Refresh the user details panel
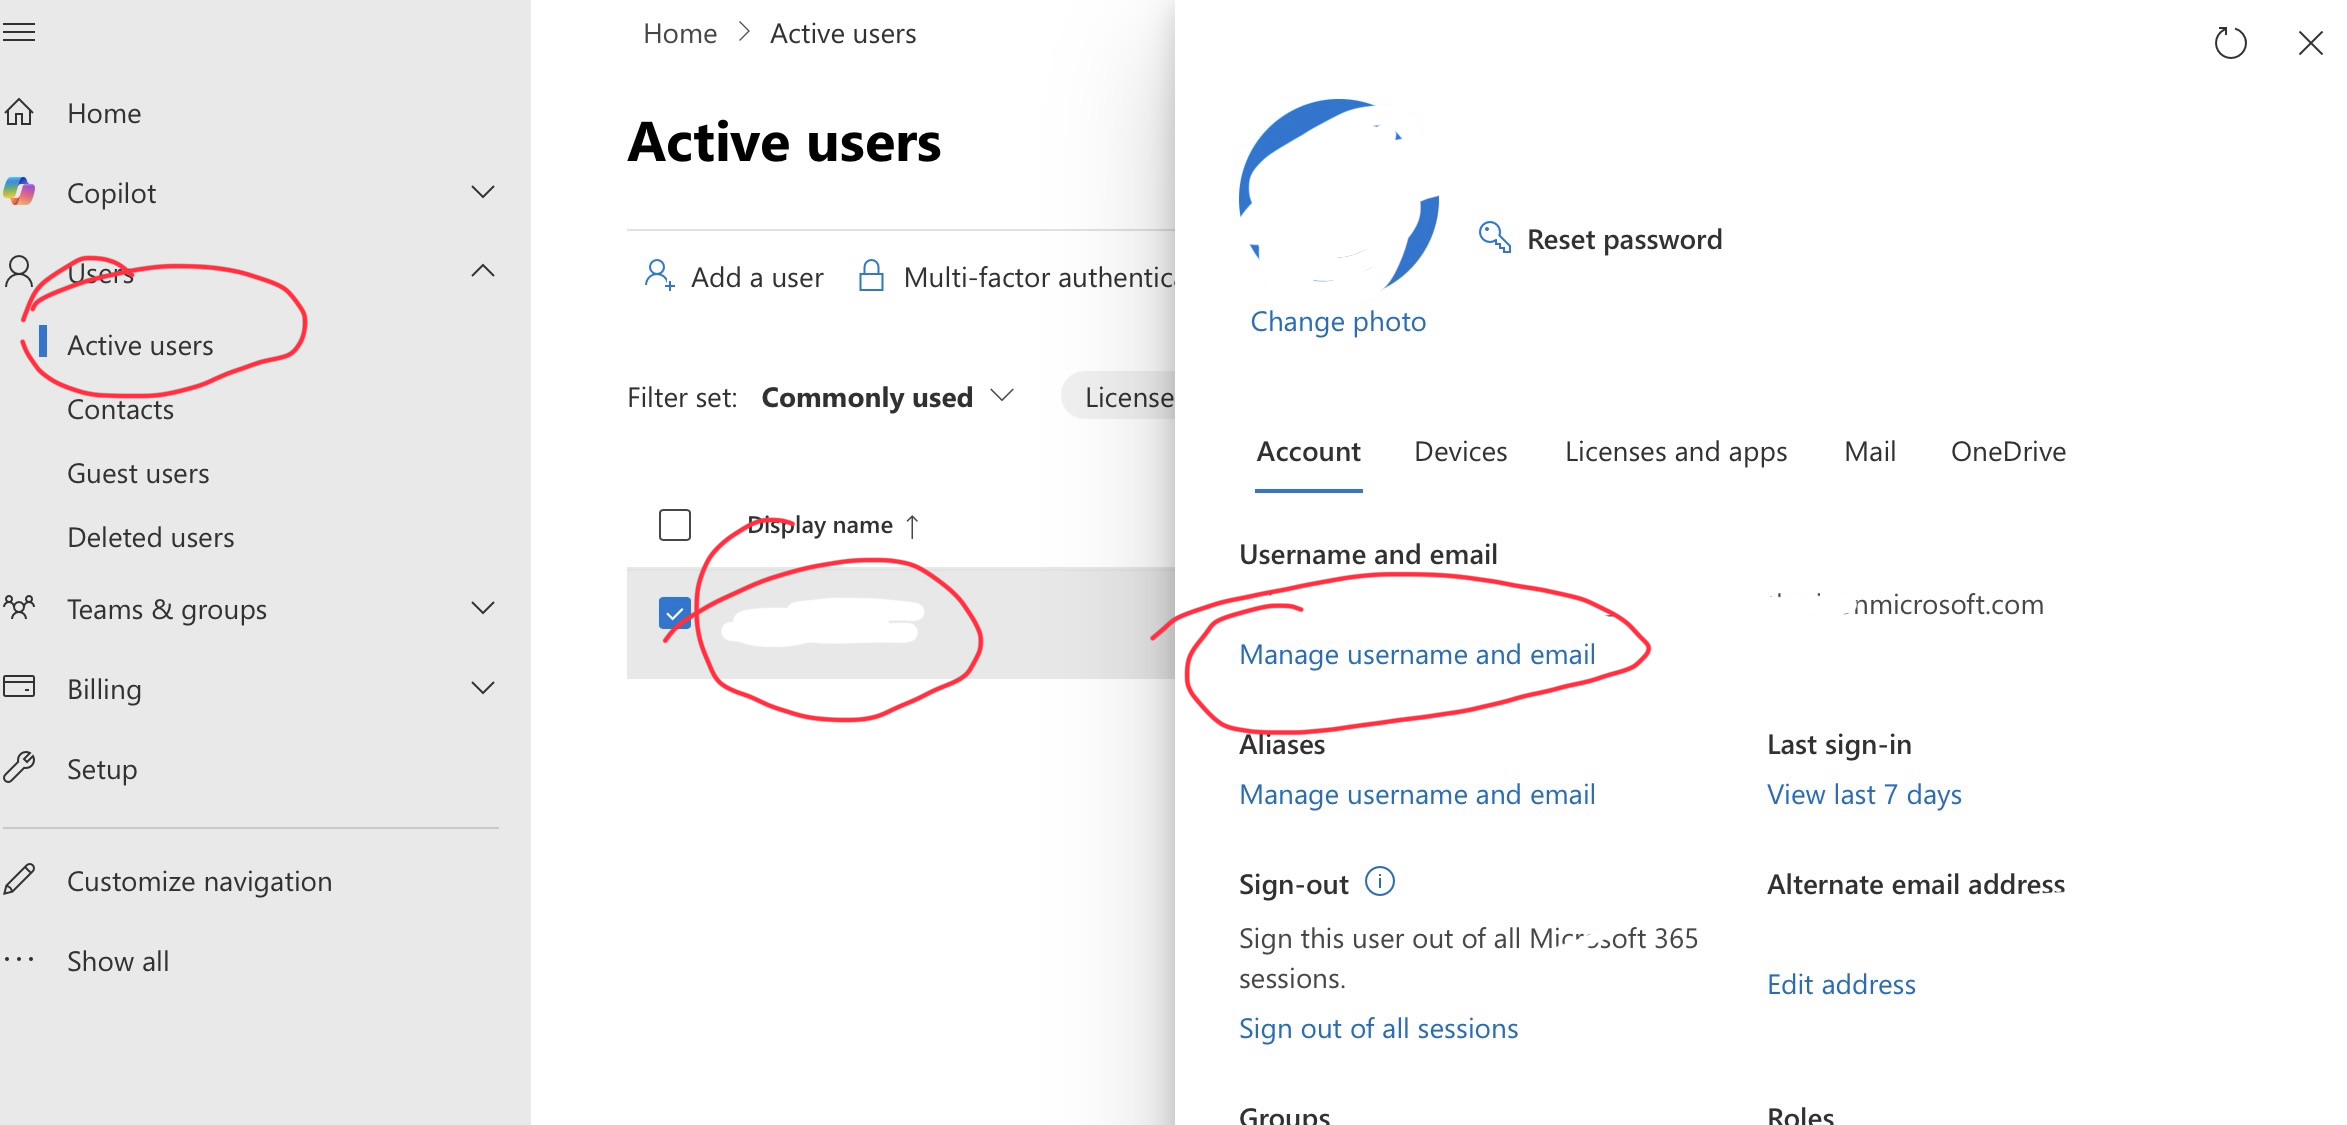2347x1125 pixels. tap(2230, 43)
